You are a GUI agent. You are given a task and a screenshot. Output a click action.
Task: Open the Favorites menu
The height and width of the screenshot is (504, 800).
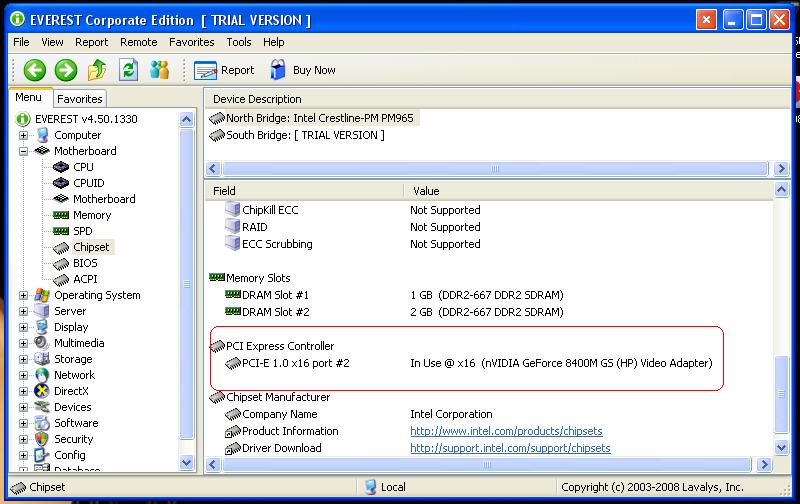[x=191, y=42]
